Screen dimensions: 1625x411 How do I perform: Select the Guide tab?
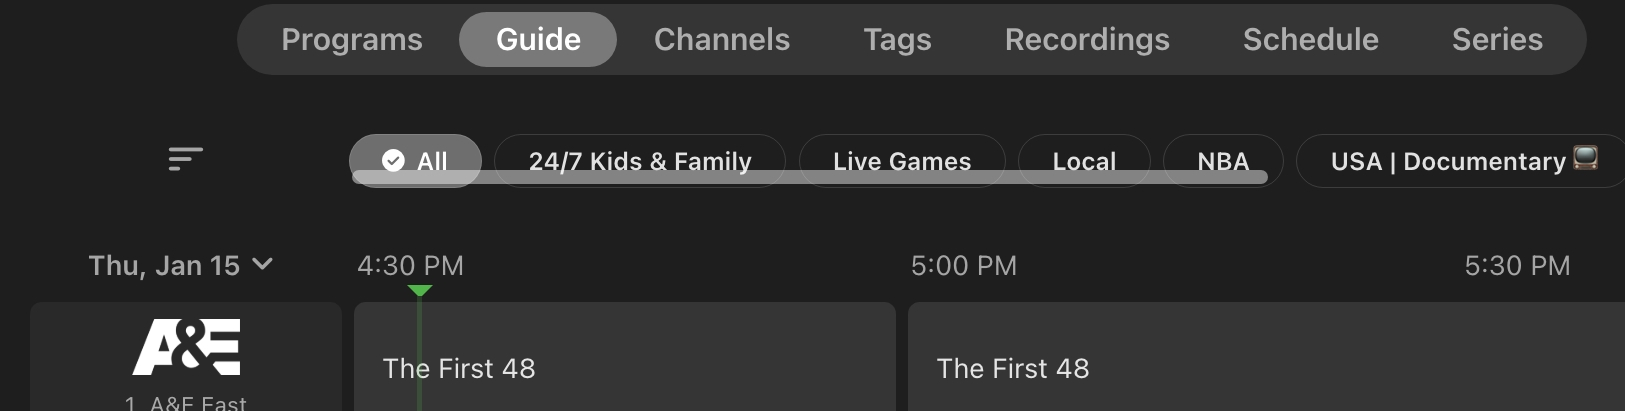[538, 40]
